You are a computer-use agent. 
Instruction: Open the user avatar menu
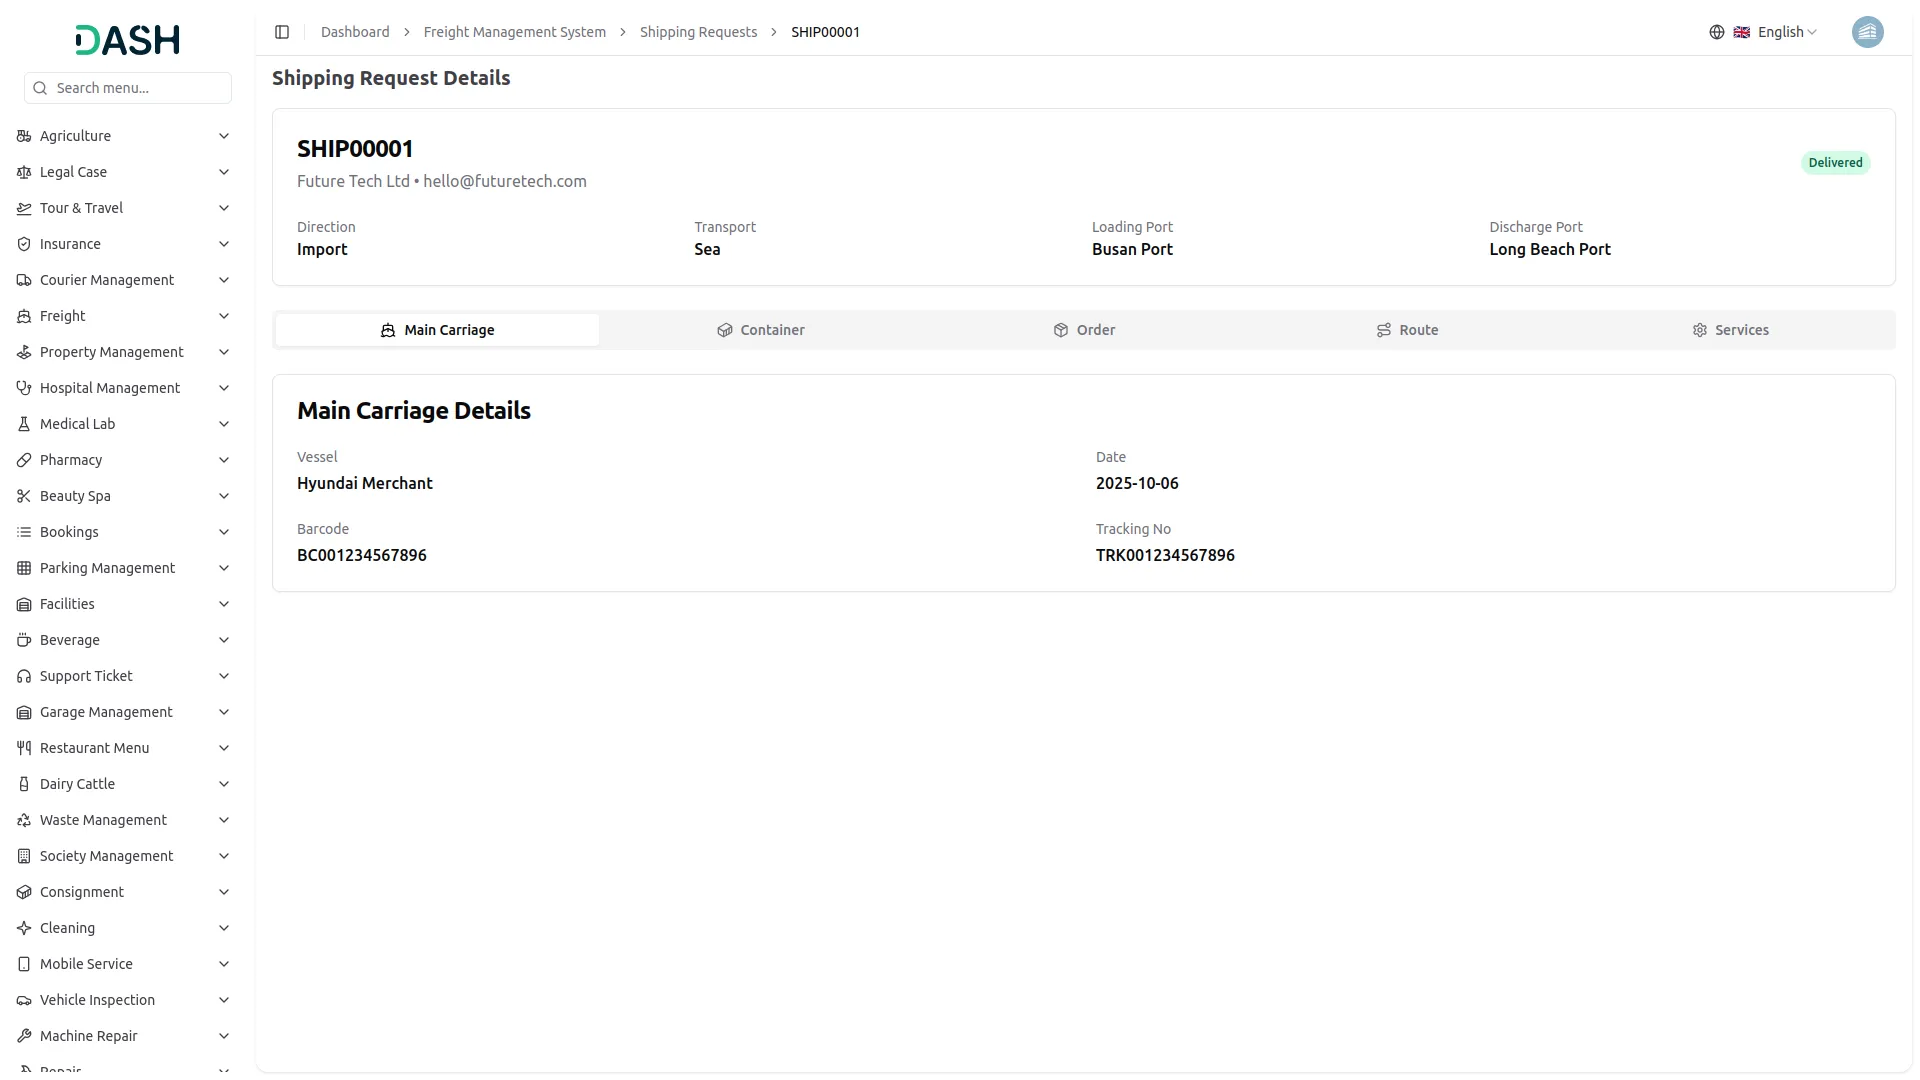[x=1867, y=32]
